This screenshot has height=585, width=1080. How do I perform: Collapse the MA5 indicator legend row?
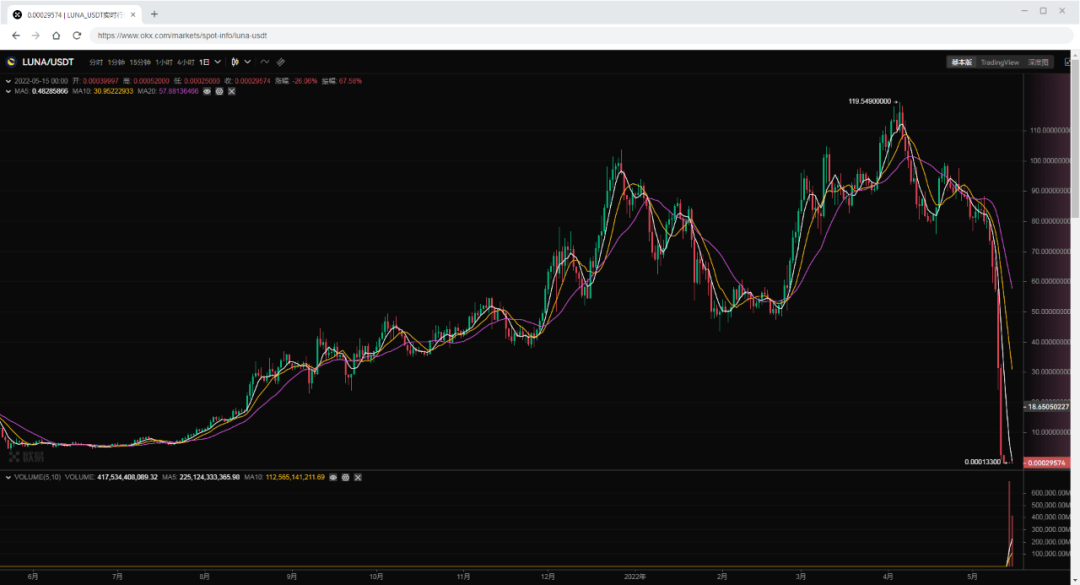pos(6,91)
